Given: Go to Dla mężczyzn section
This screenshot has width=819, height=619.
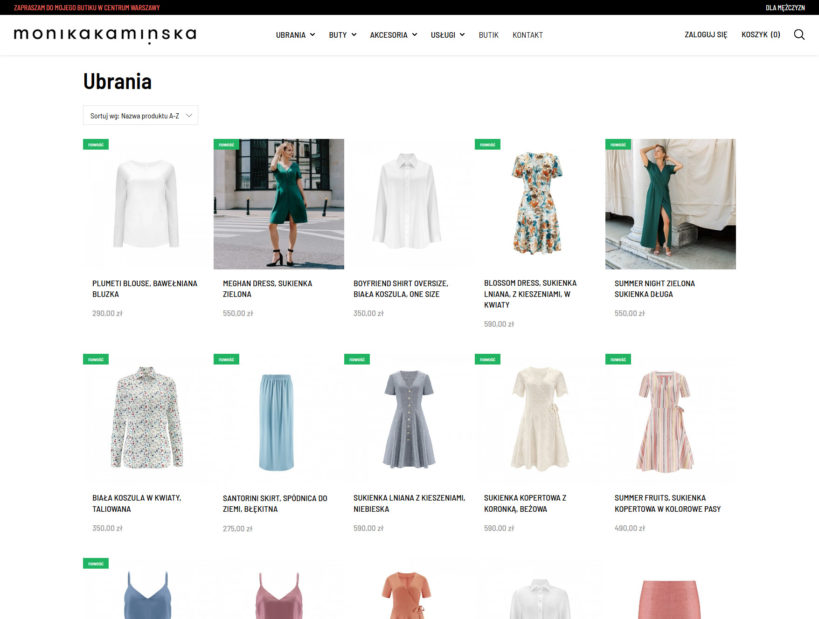Looking at the screenshot, I should 785,7.
